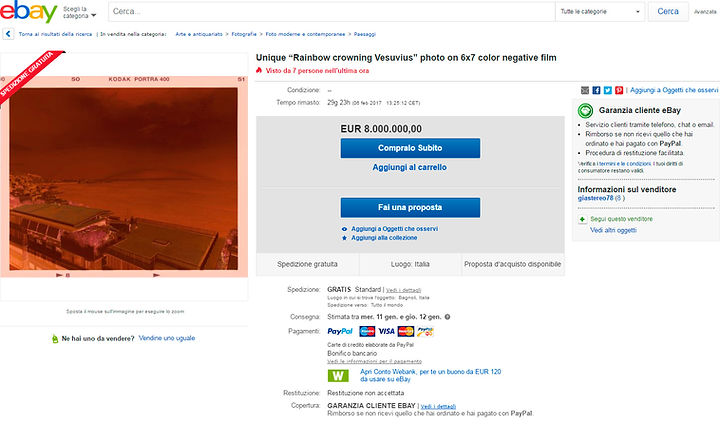Open termini e le condizioni link
The width and height of the screenshot is (720, 443).
coord(625,163)
